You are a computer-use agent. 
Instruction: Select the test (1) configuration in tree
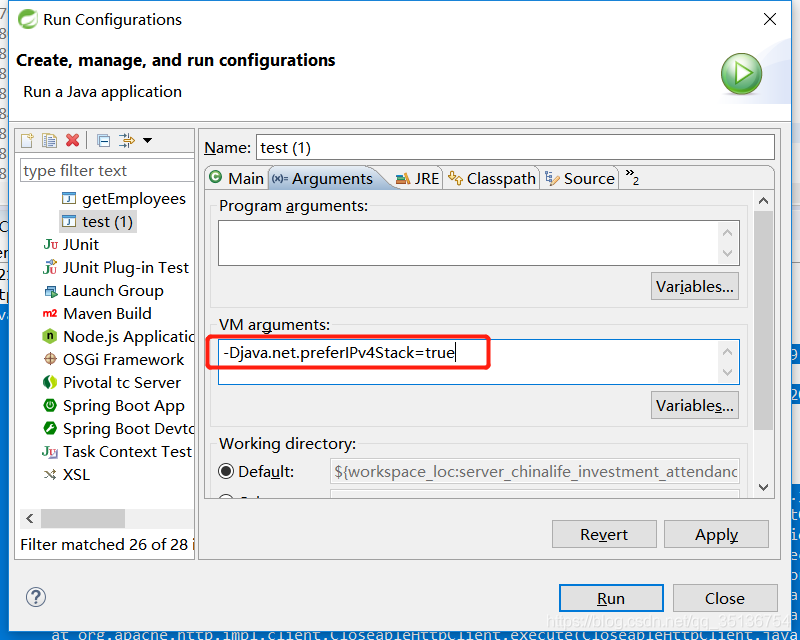(x=98, y=221)
